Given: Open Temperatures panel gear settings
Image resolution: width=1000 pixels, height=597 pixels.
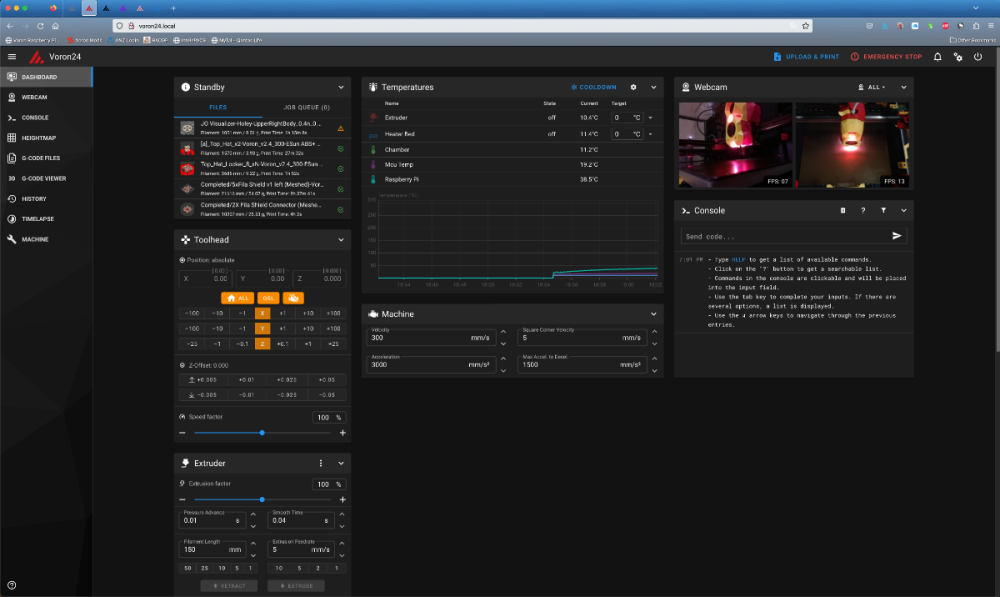Looking at the screenshot, I should pyautogui.click(x=633, y=87).
